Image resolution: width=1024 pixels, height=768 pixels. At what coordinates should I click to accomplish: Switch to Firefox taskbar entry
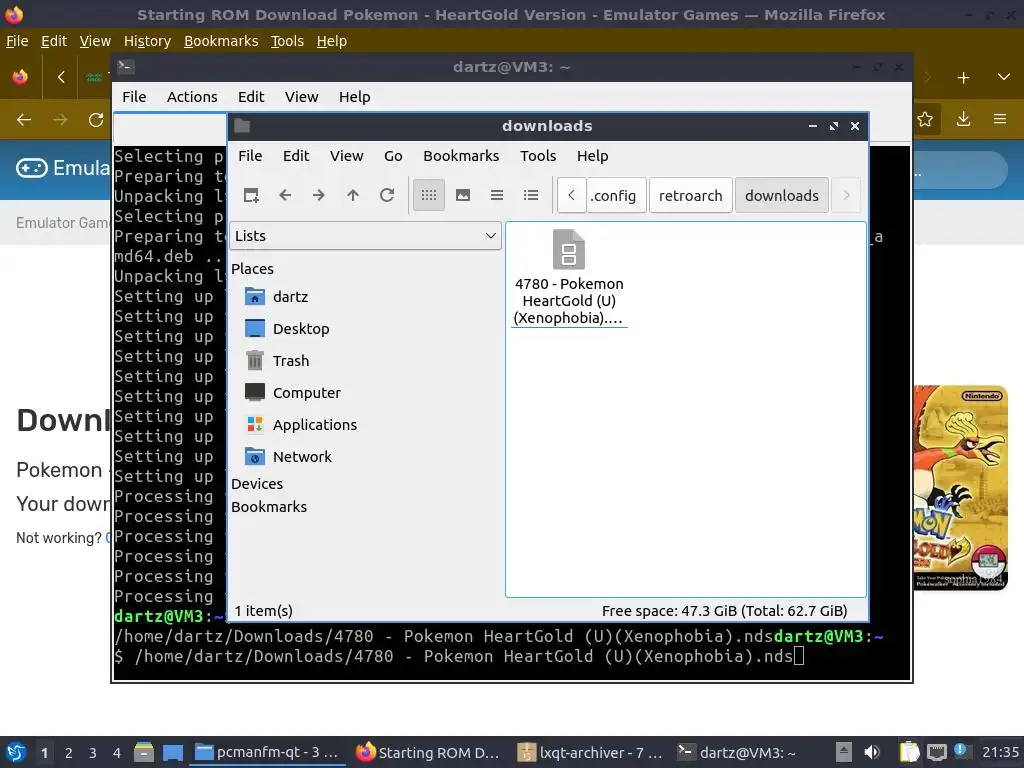[429, 752]
